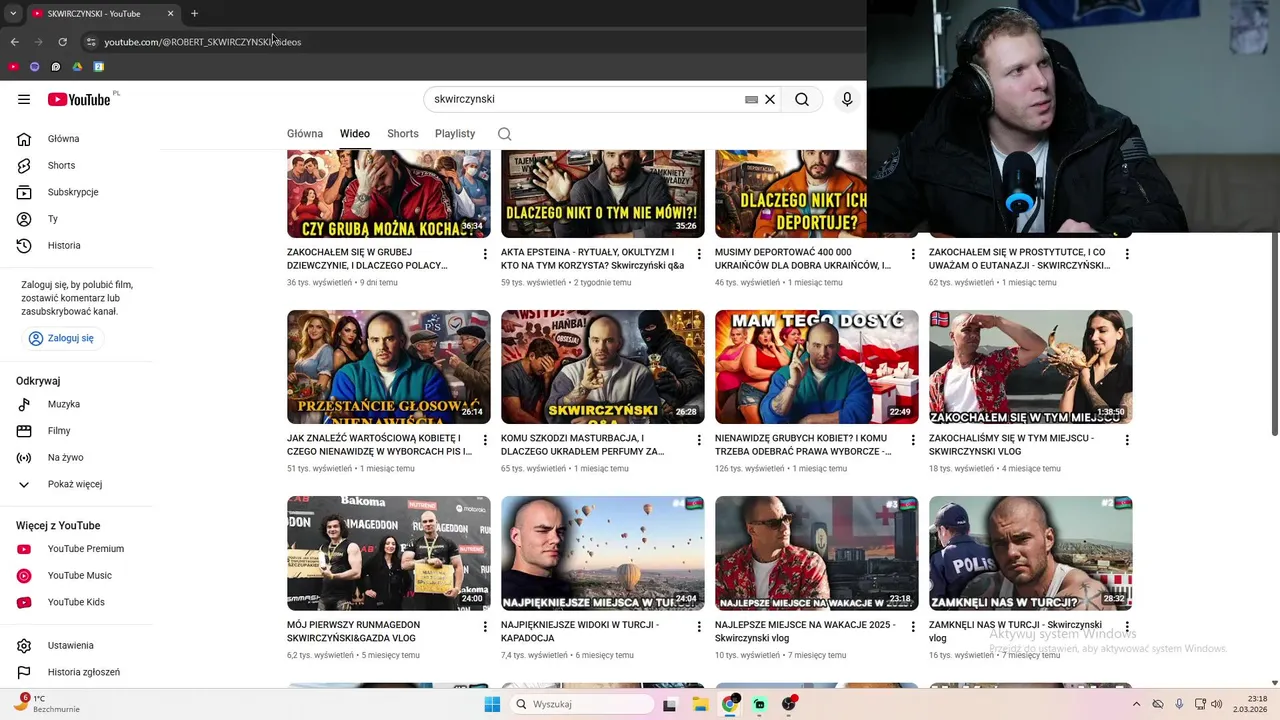This screenshot has height=720, width=1280.
Task: Open on-screen keyboard icon in search box
Action: coord(751,100)
